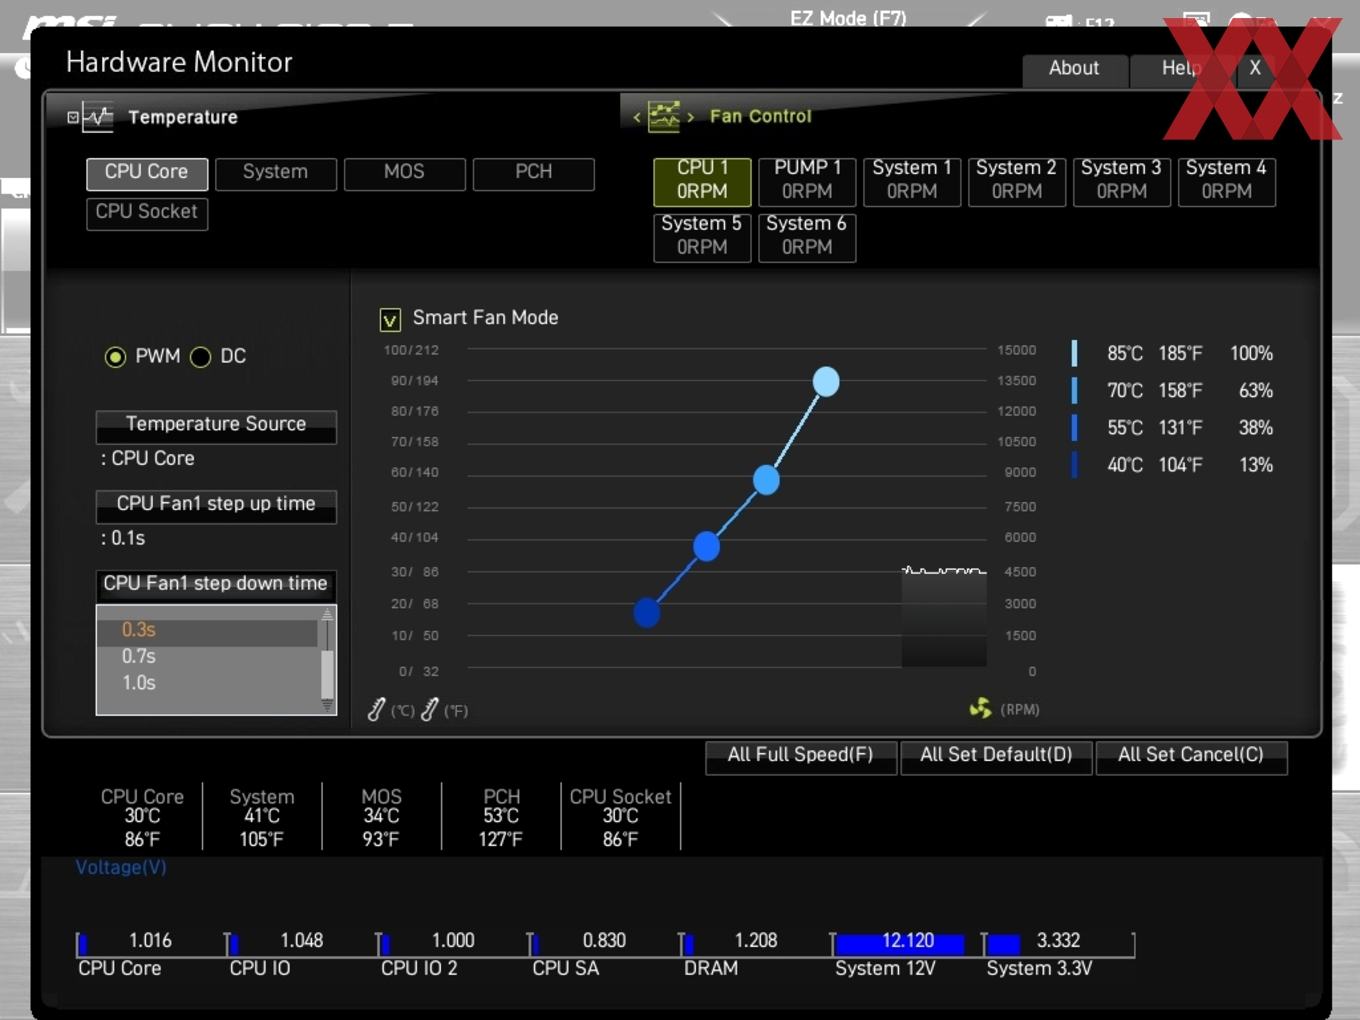Toggle the Smart Fan Mode checkbox
This screenshot has width=1360, height=1020.
coord(390,319)
